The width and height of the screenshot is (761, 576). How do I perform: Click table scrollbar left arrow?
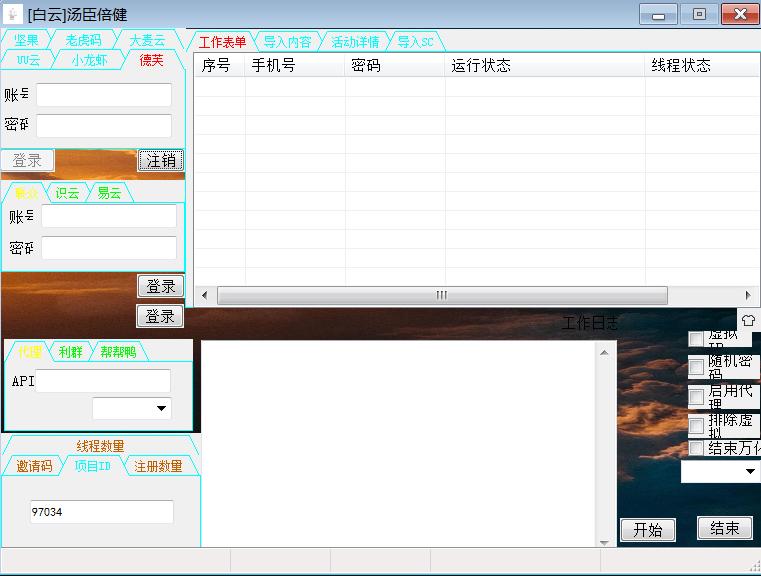pos(204,296)
